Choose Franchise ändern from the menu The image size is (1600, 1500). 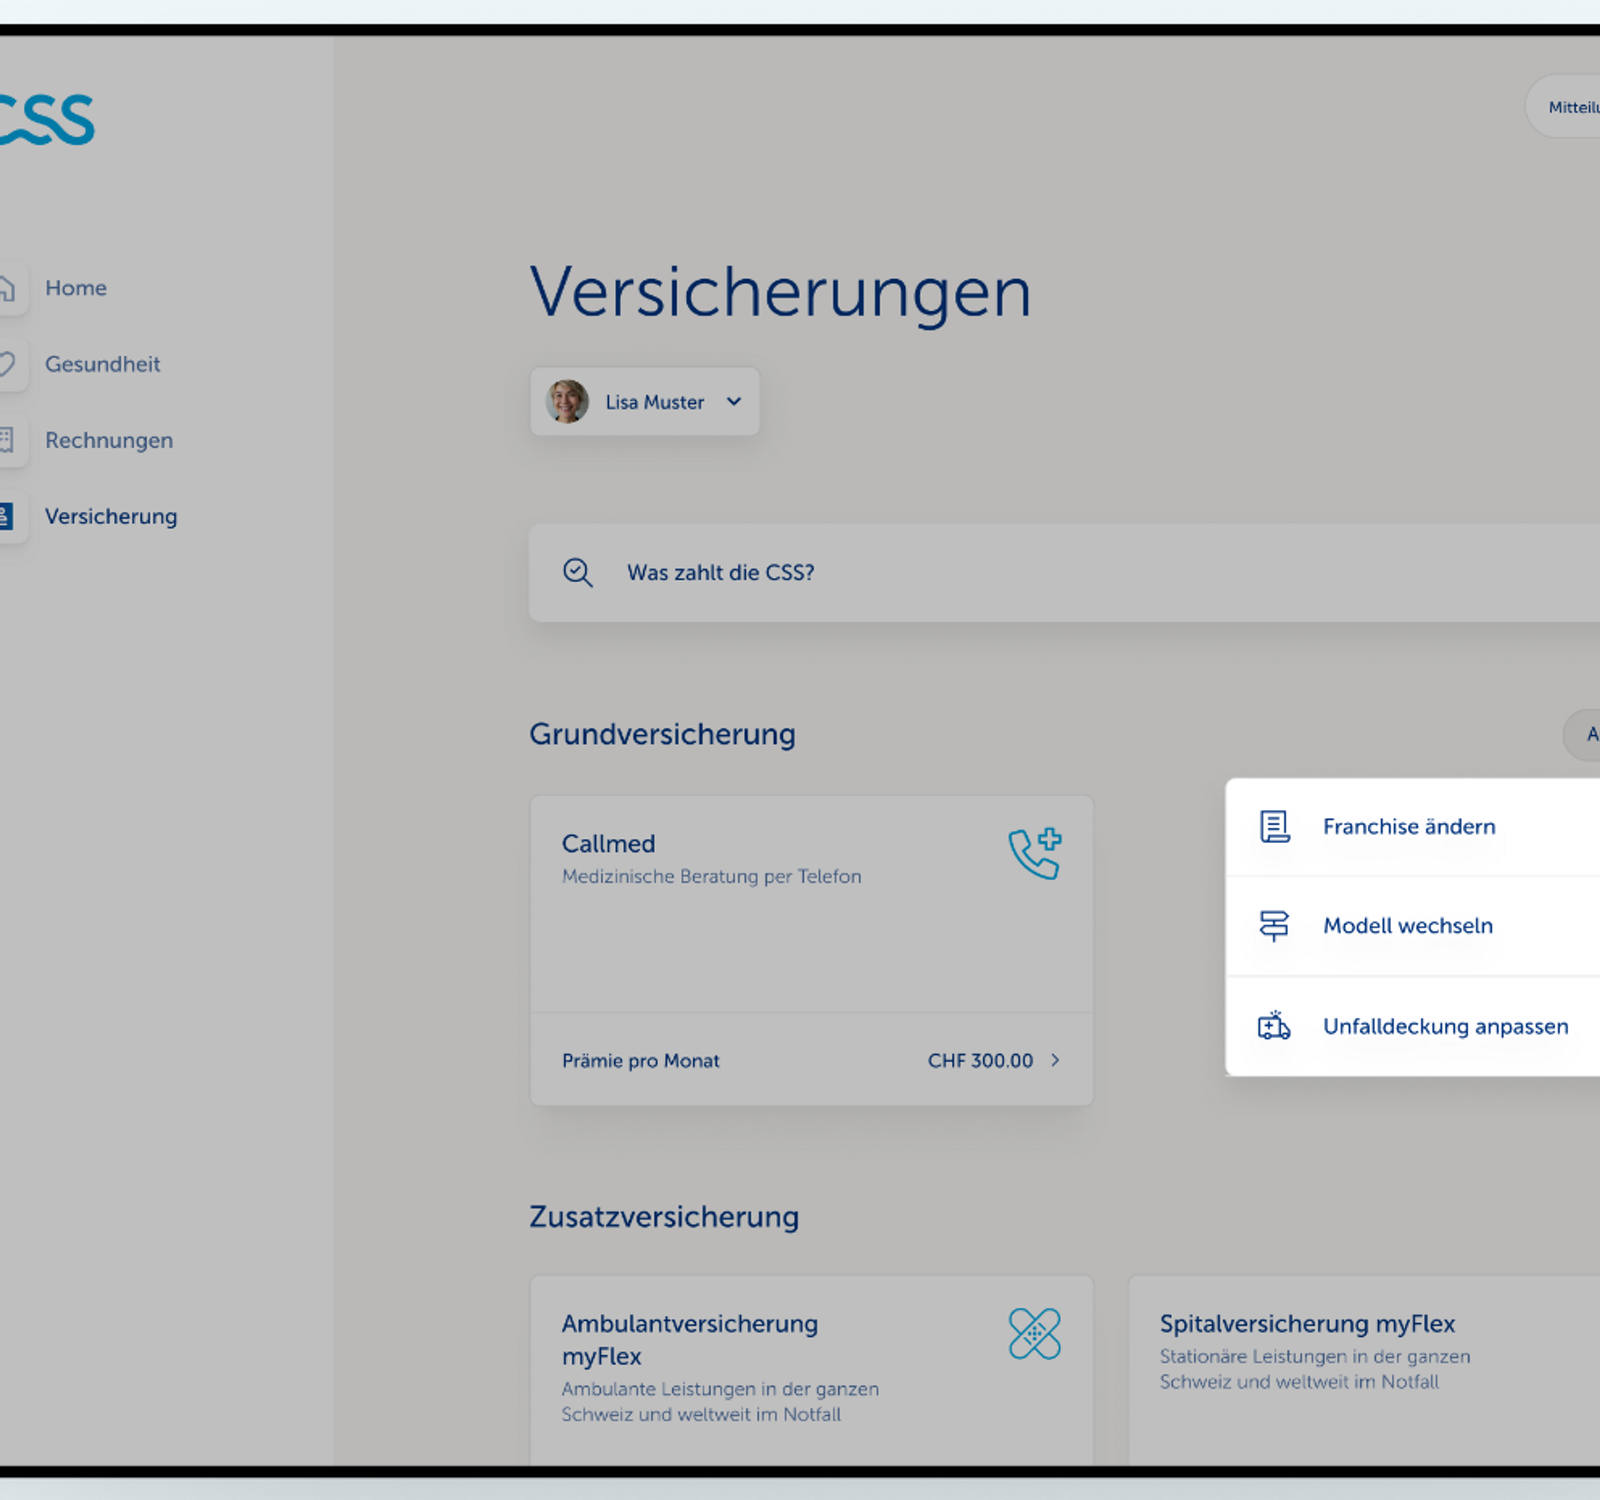[x=1408, y=826]
